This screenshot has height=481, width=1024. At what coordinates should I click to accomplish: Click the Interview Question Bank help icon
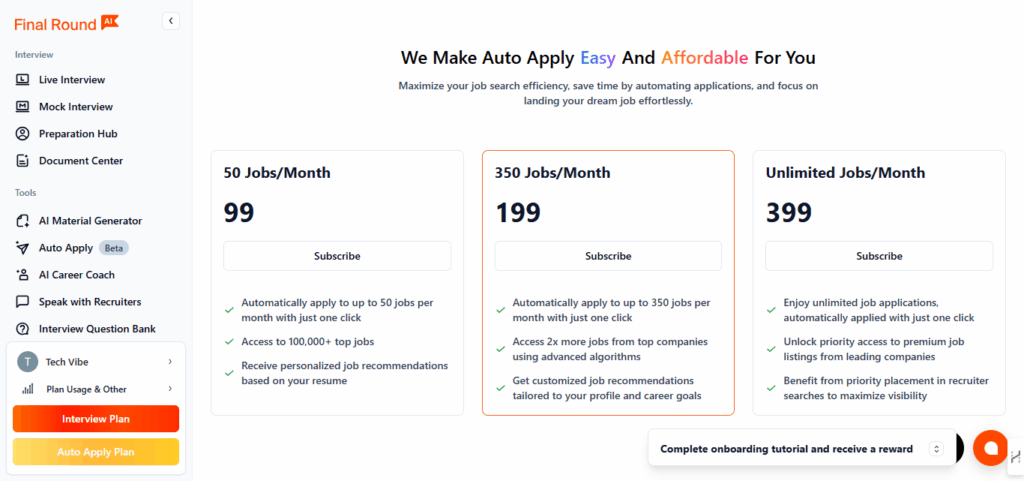point(23,329)
